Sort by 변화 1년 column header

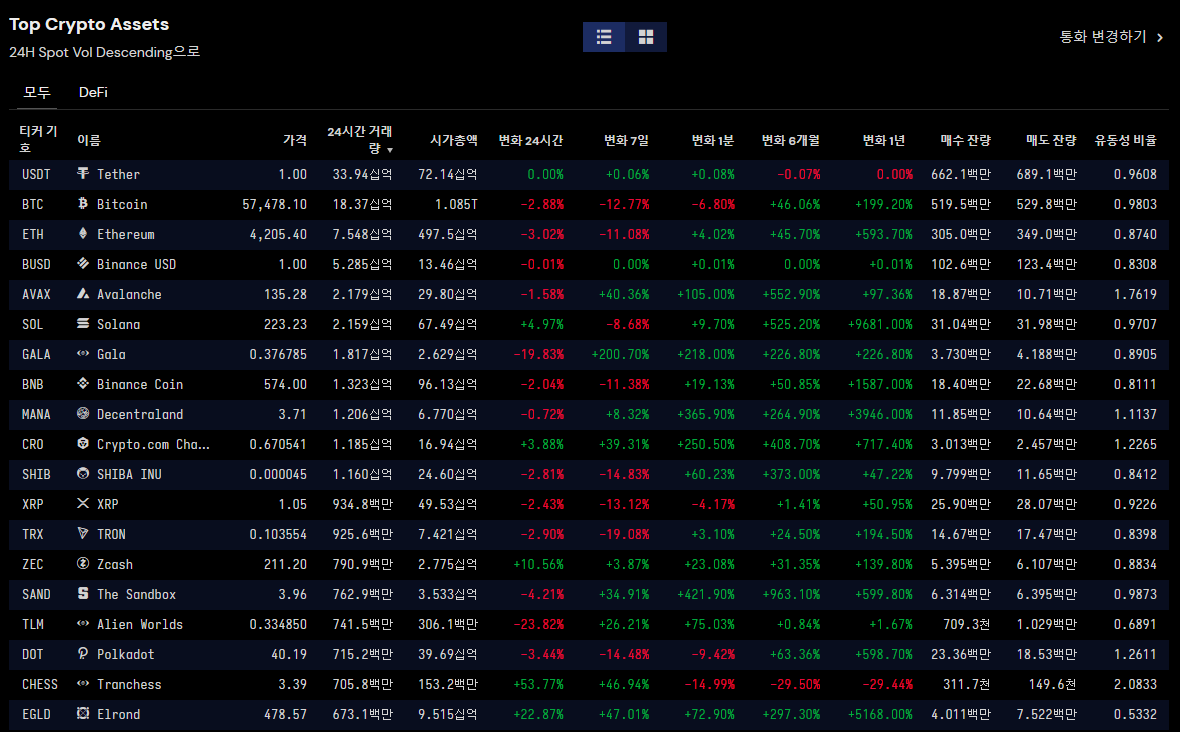point(883,140)
